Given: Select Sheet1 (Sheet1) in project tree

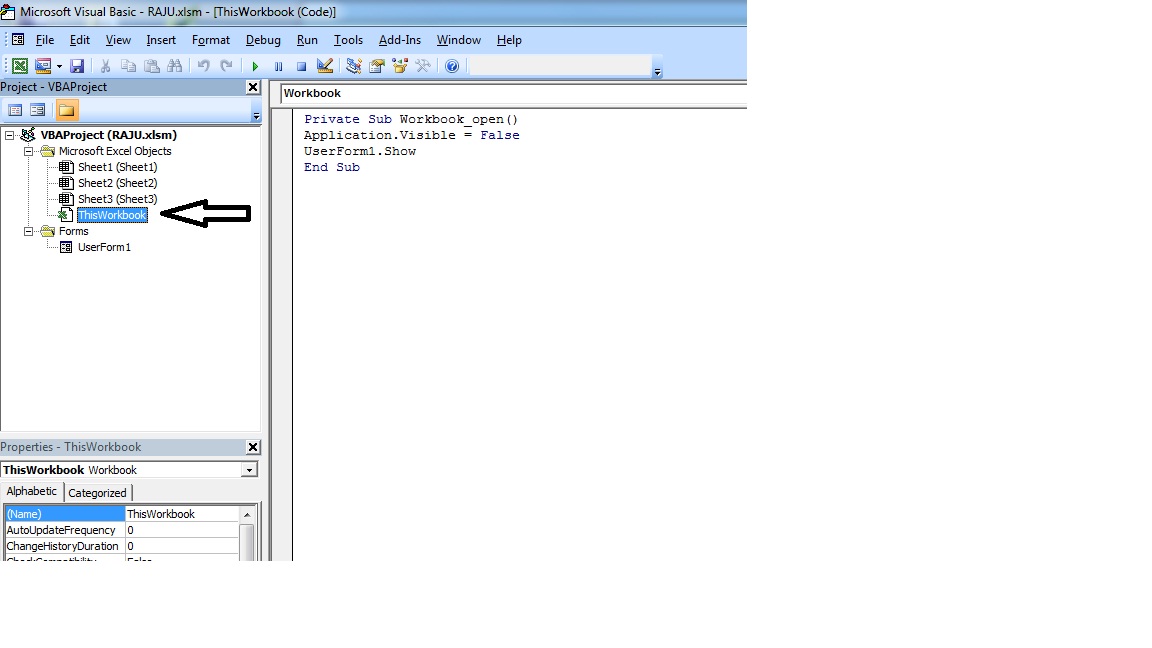Looking at the screenshot, I should pyautogui.click(x=118, y=168).
